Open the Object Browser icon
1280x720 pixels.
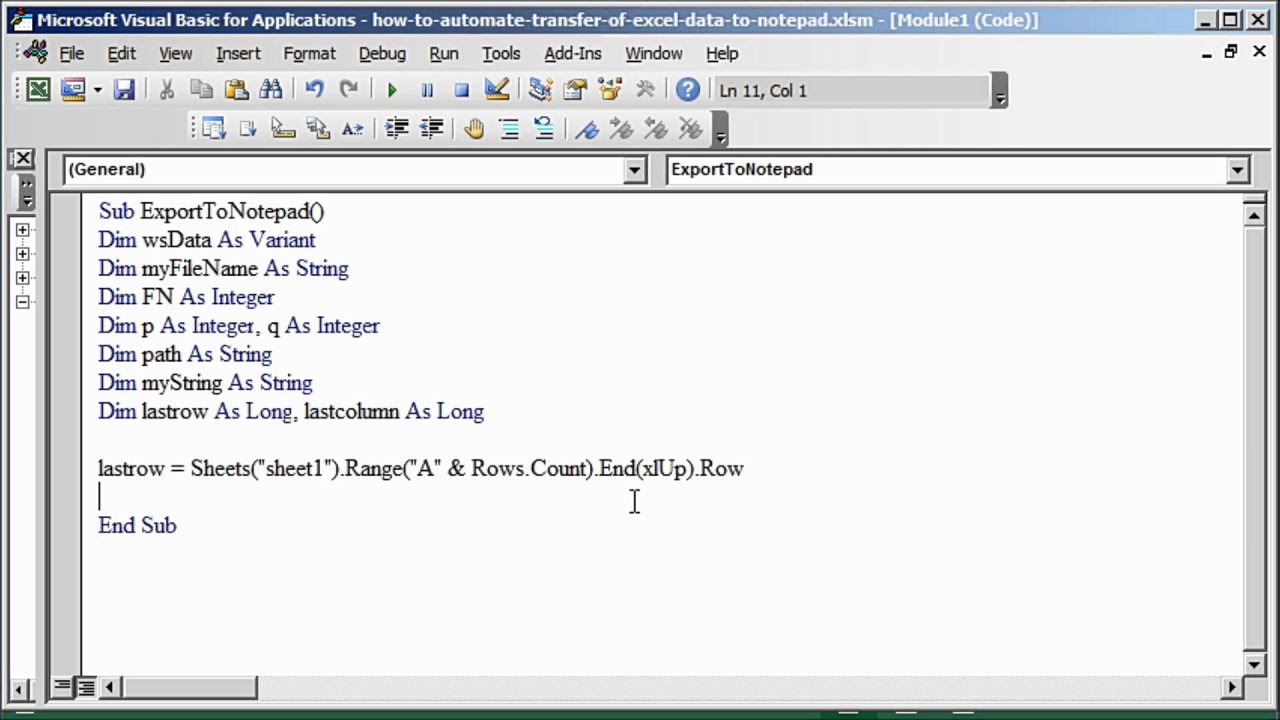click(610, 90)
